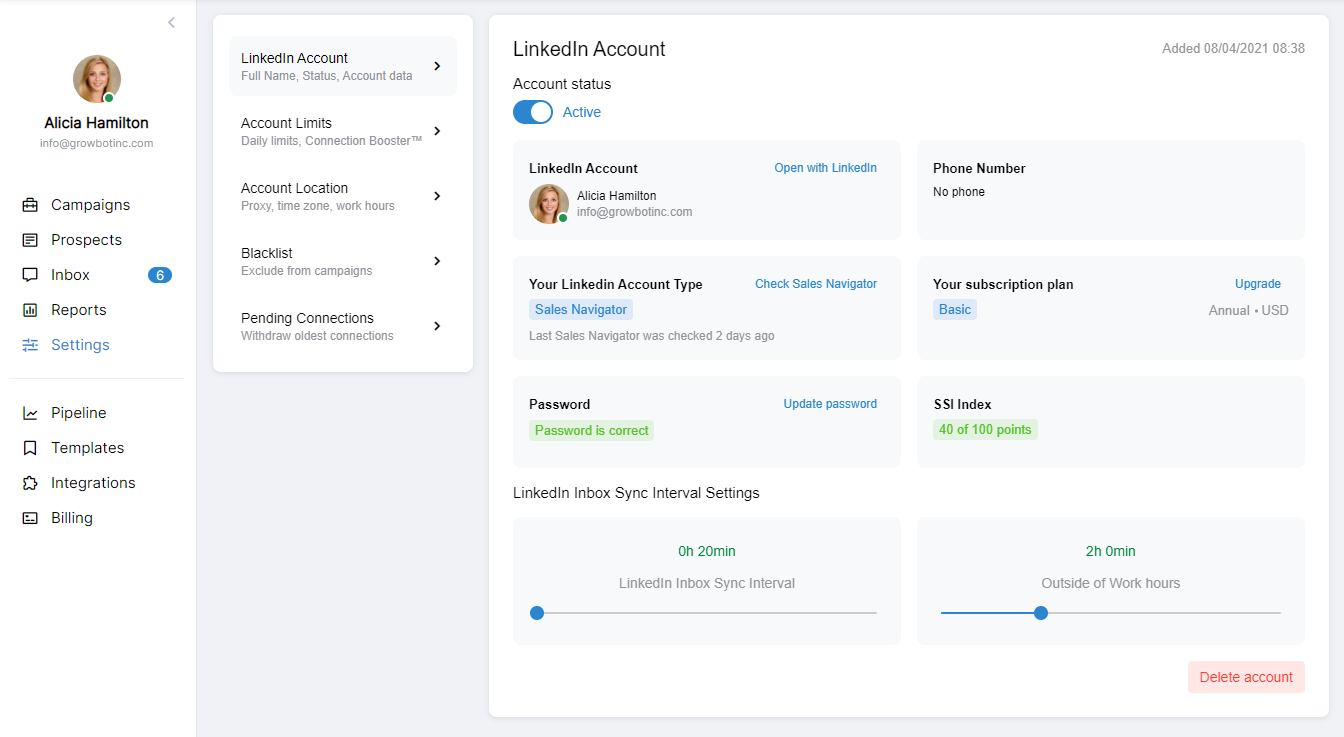Open the Pipeline view
Screen dimensions: 1344x737
click(78, 412)
